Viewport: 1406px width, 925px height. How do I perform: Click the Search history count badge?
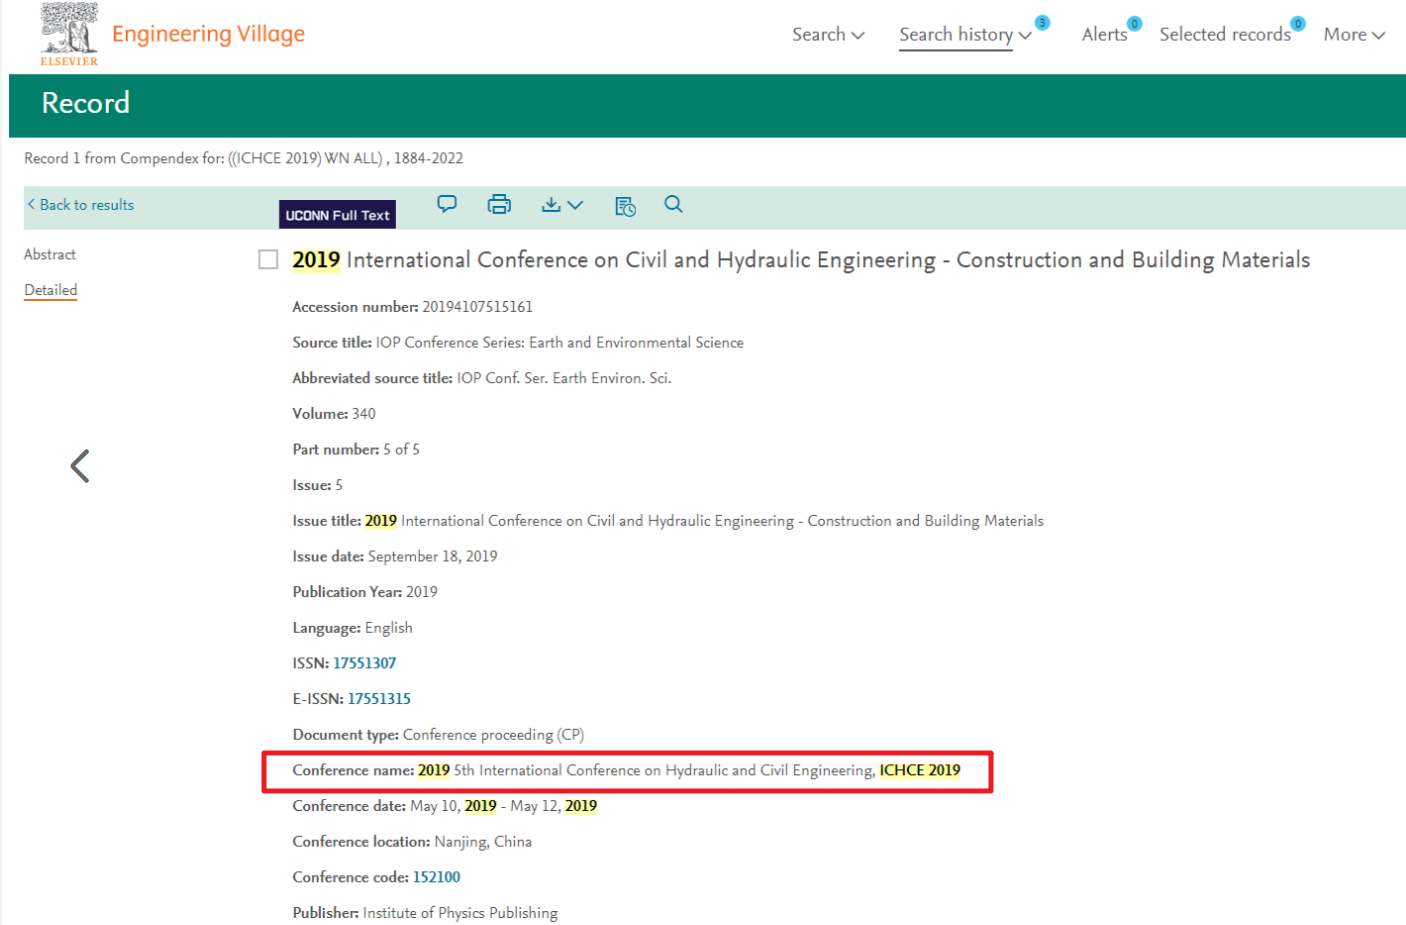(1042, 23)
